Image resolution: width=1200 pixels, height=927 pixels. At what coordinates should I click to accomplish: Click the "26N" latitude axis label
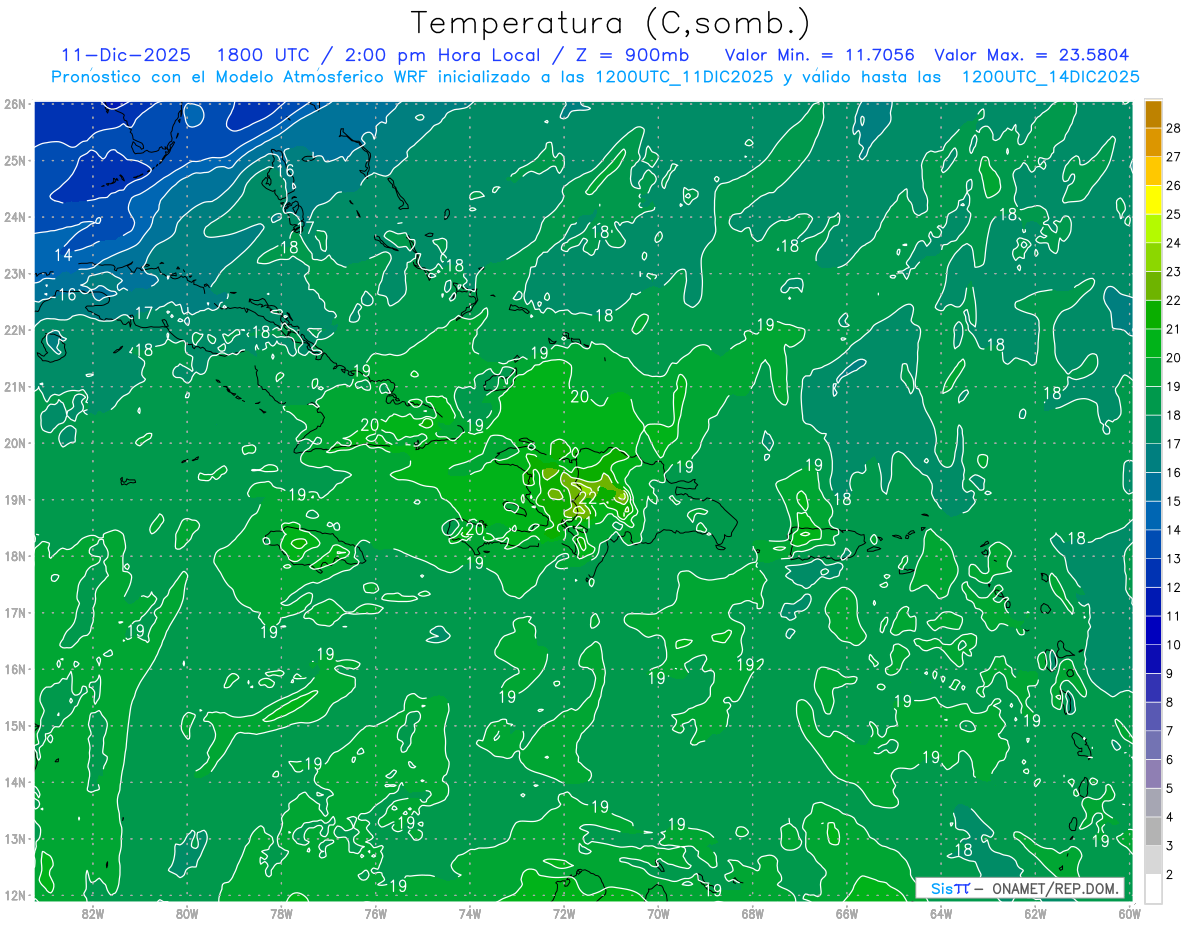coord(15,104)
